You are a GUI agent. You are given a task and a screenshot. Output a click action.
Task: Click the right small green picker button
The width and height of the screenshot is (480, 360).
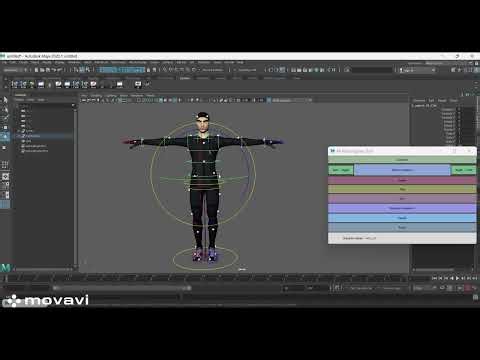click(464, 170)
